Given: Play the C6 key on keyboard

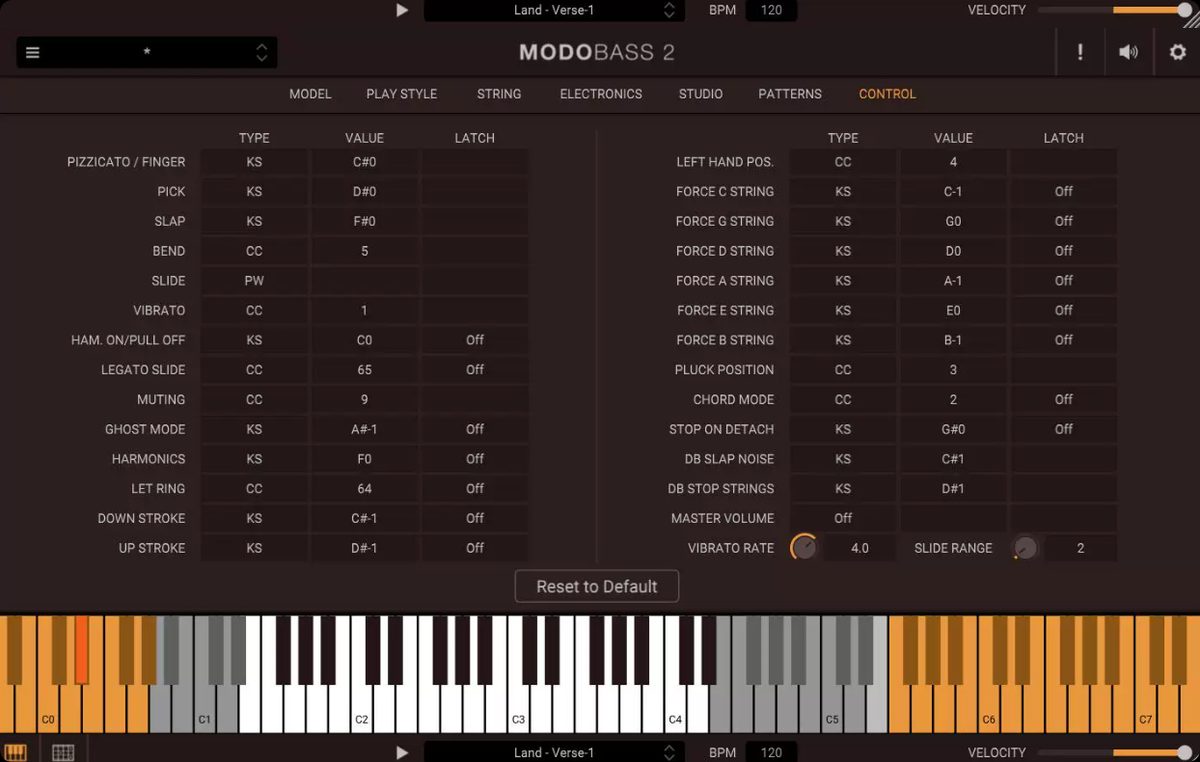Looking at the screenshot, I should [x=989, y=710].
